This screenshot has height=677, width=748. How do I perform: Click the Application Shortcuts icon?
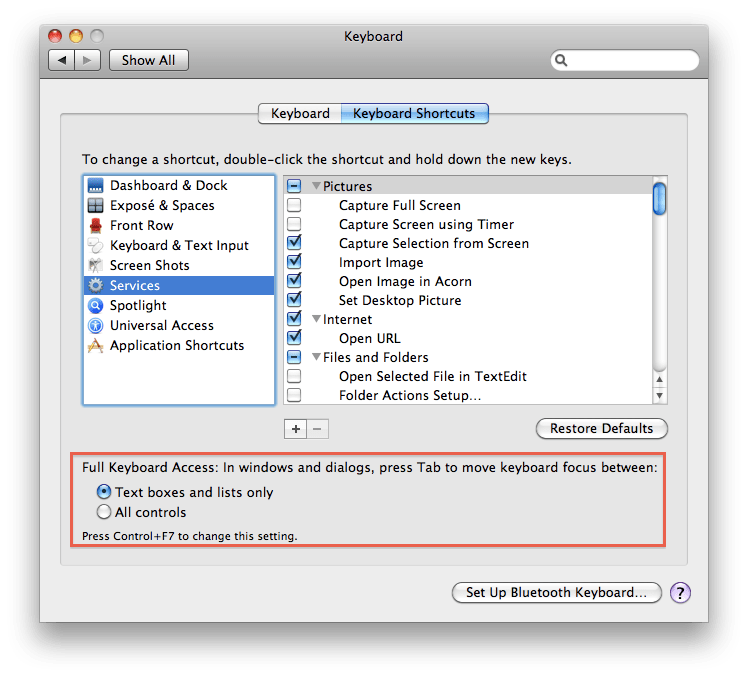tap(95, 345)
